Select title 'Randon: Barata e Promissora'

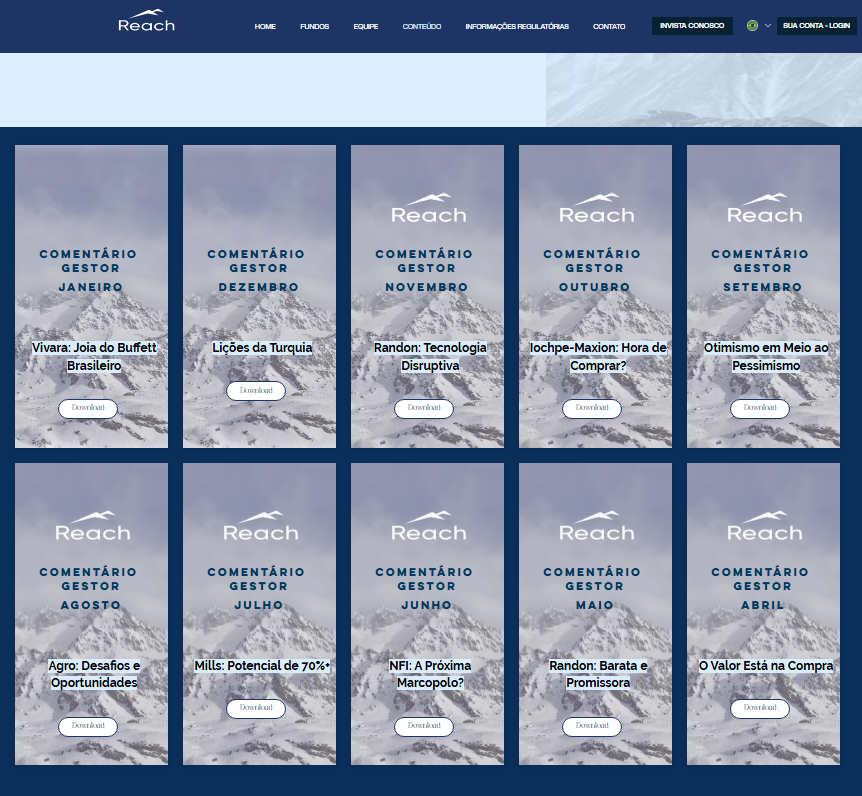click(598, 674)
